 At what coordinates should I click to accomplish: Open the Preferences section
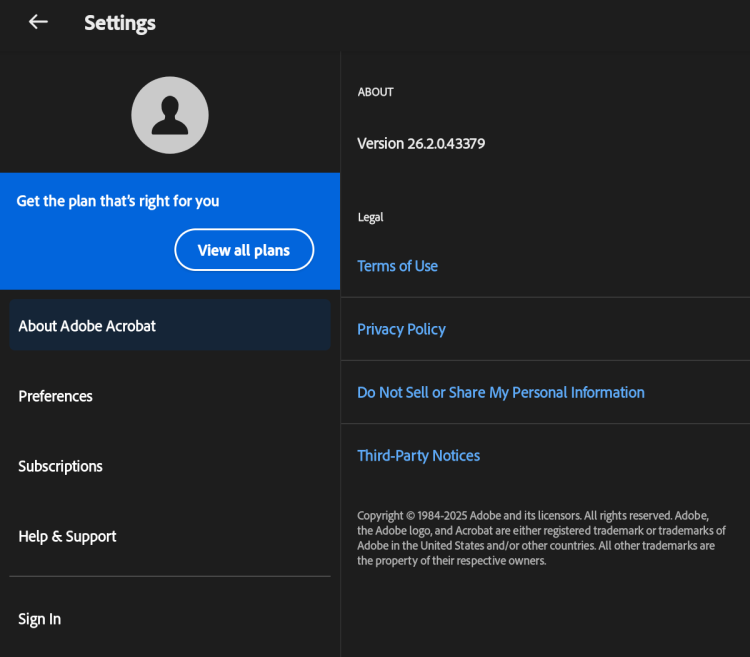170,396
